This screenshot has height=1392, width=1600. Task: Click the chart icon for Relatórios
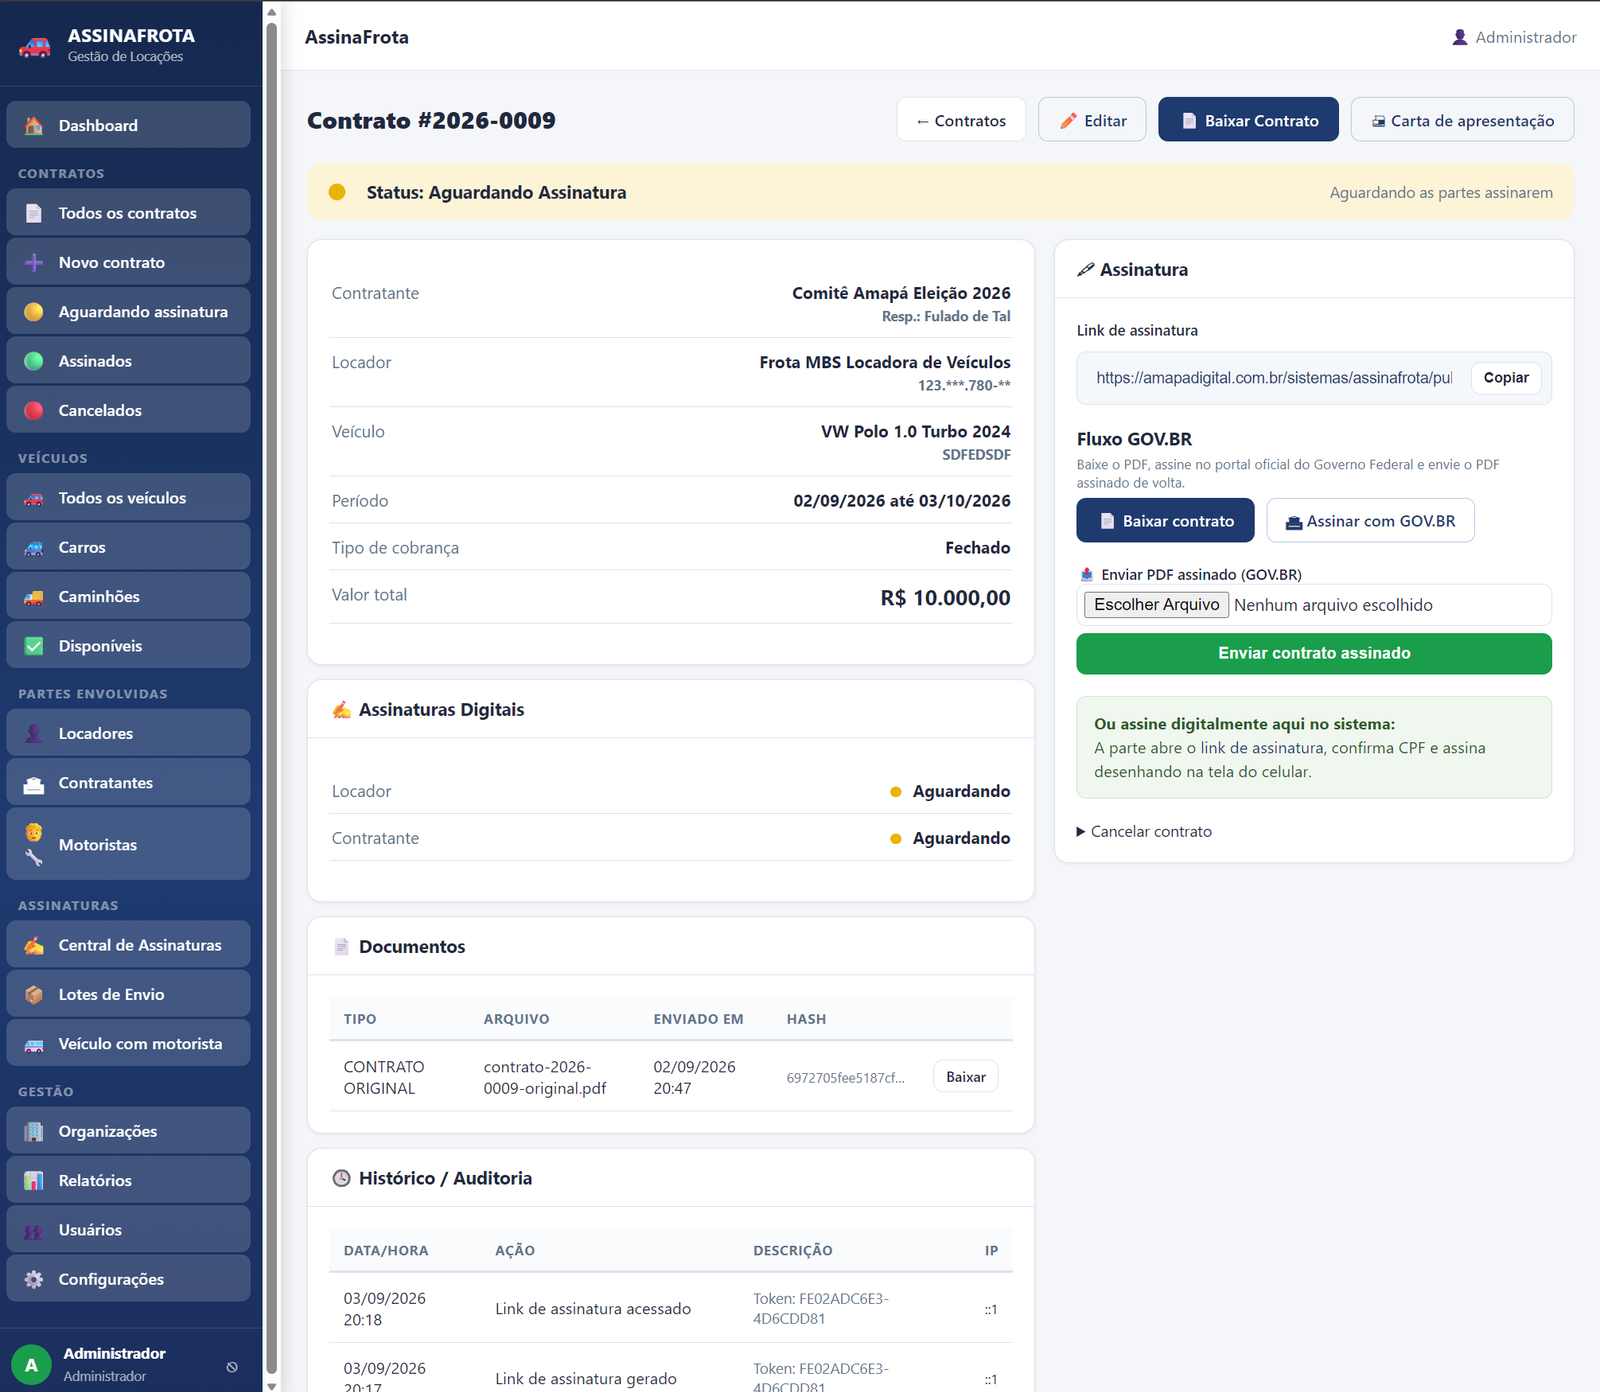[x=34, y=1181]
